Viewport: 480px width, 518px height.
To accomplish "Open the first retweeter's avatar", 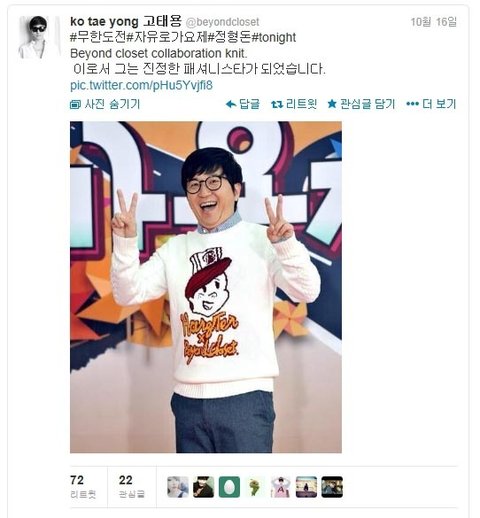I will pos(178,487).
